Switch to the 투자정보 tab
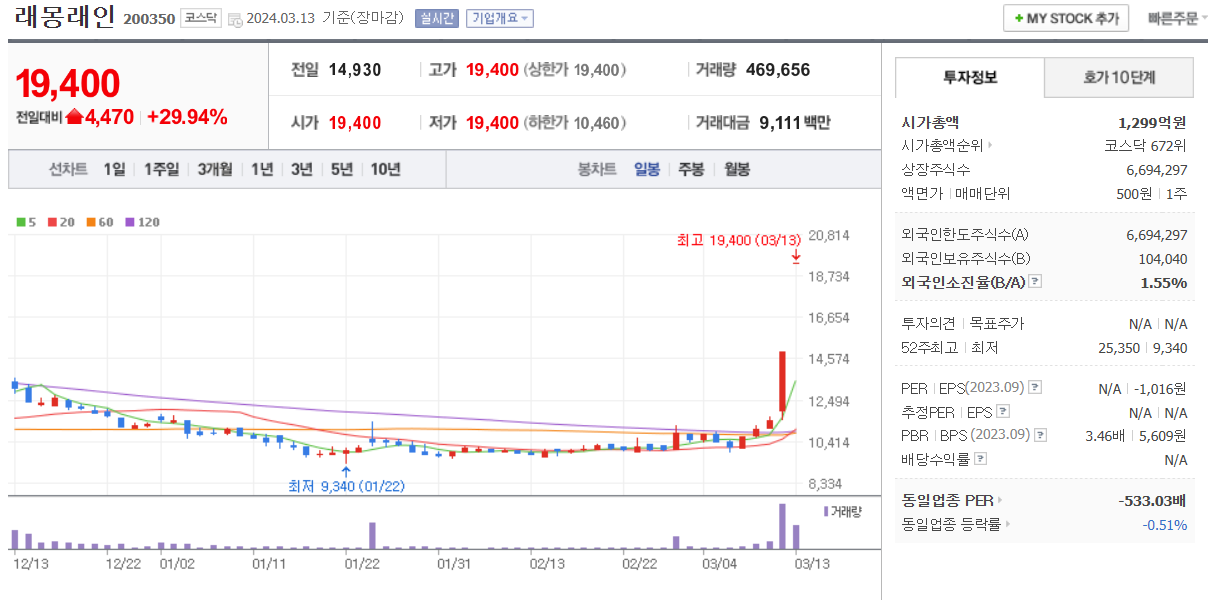Image resolution: width=1217 pixels, height=600 pixels. point(969,77)
